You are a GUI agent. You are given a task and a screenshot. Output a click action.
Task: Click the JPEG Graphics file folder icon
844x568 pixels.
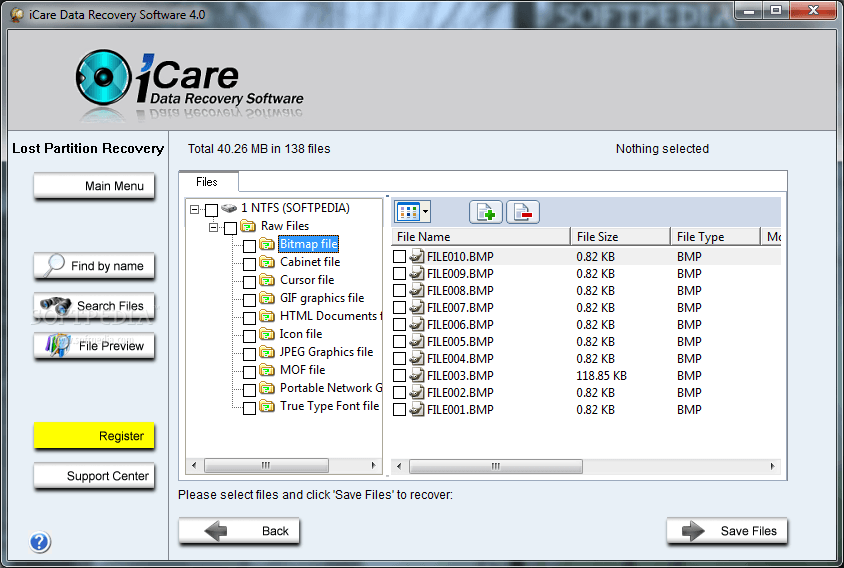pyautogui.click(x=267, y=352)
